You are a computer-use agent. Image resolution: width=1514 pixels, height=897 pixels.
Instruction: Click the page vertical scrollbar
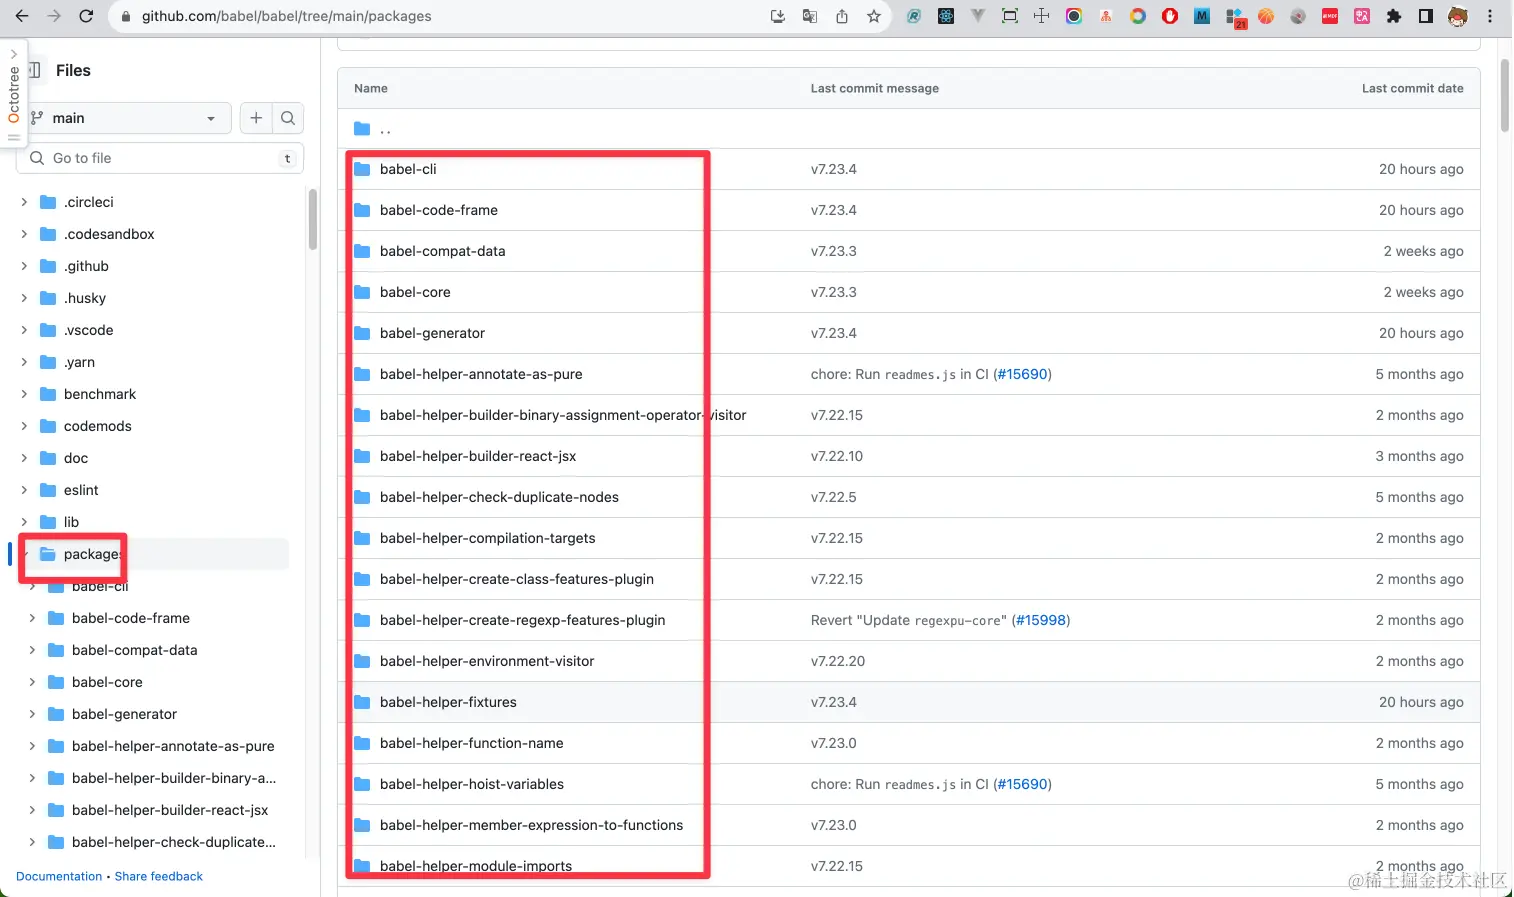pos(1504,95)
